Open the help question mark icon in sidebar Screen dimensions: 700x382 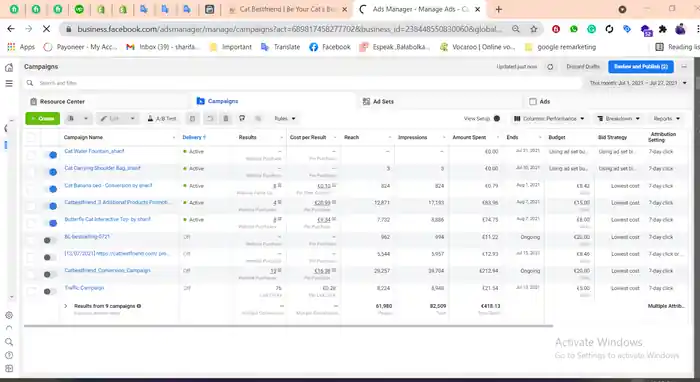(9, 355)
